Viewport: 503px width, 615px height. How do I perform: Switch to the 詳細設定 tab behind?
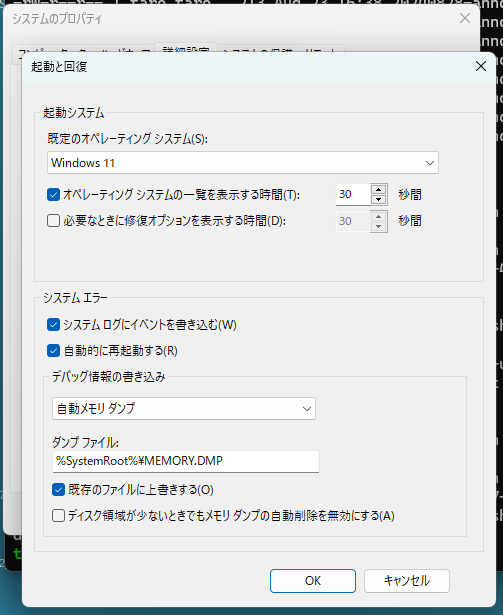(186, 48)
